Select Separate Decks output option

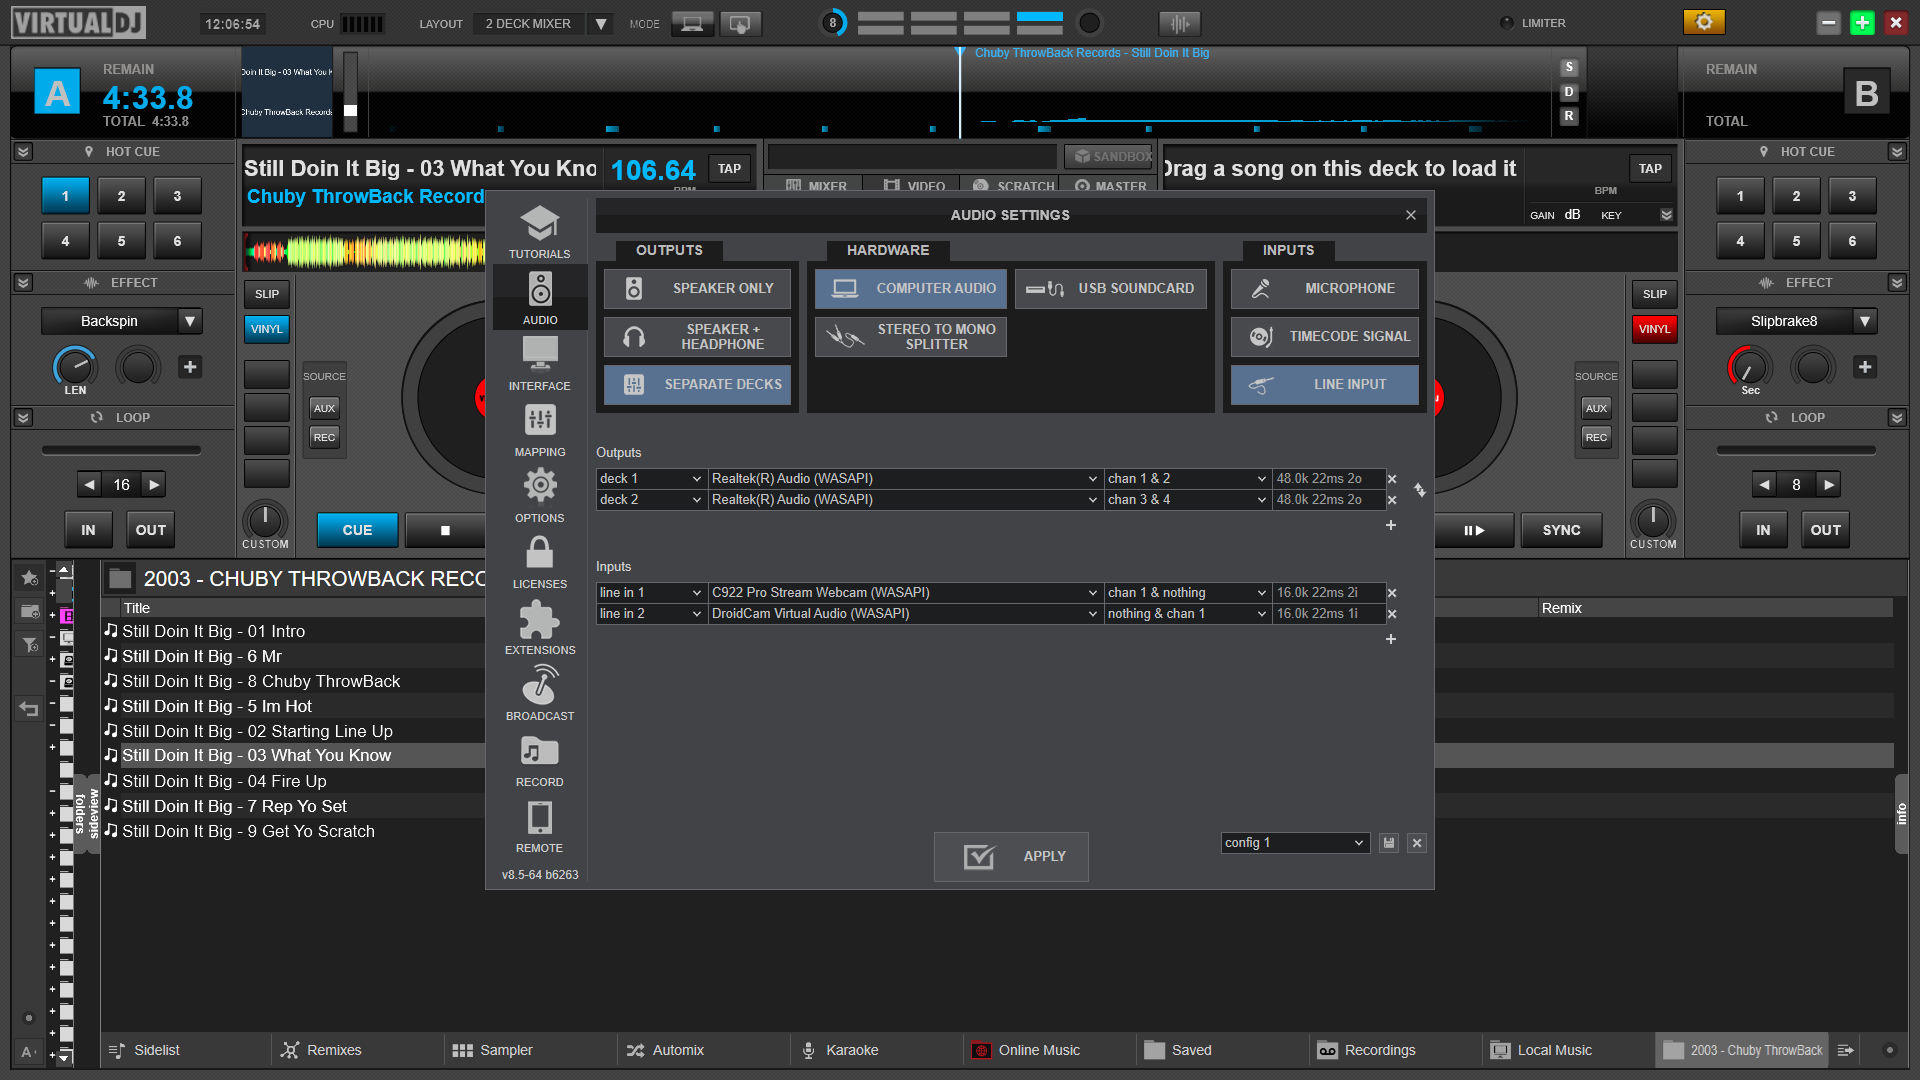[697, 385]
